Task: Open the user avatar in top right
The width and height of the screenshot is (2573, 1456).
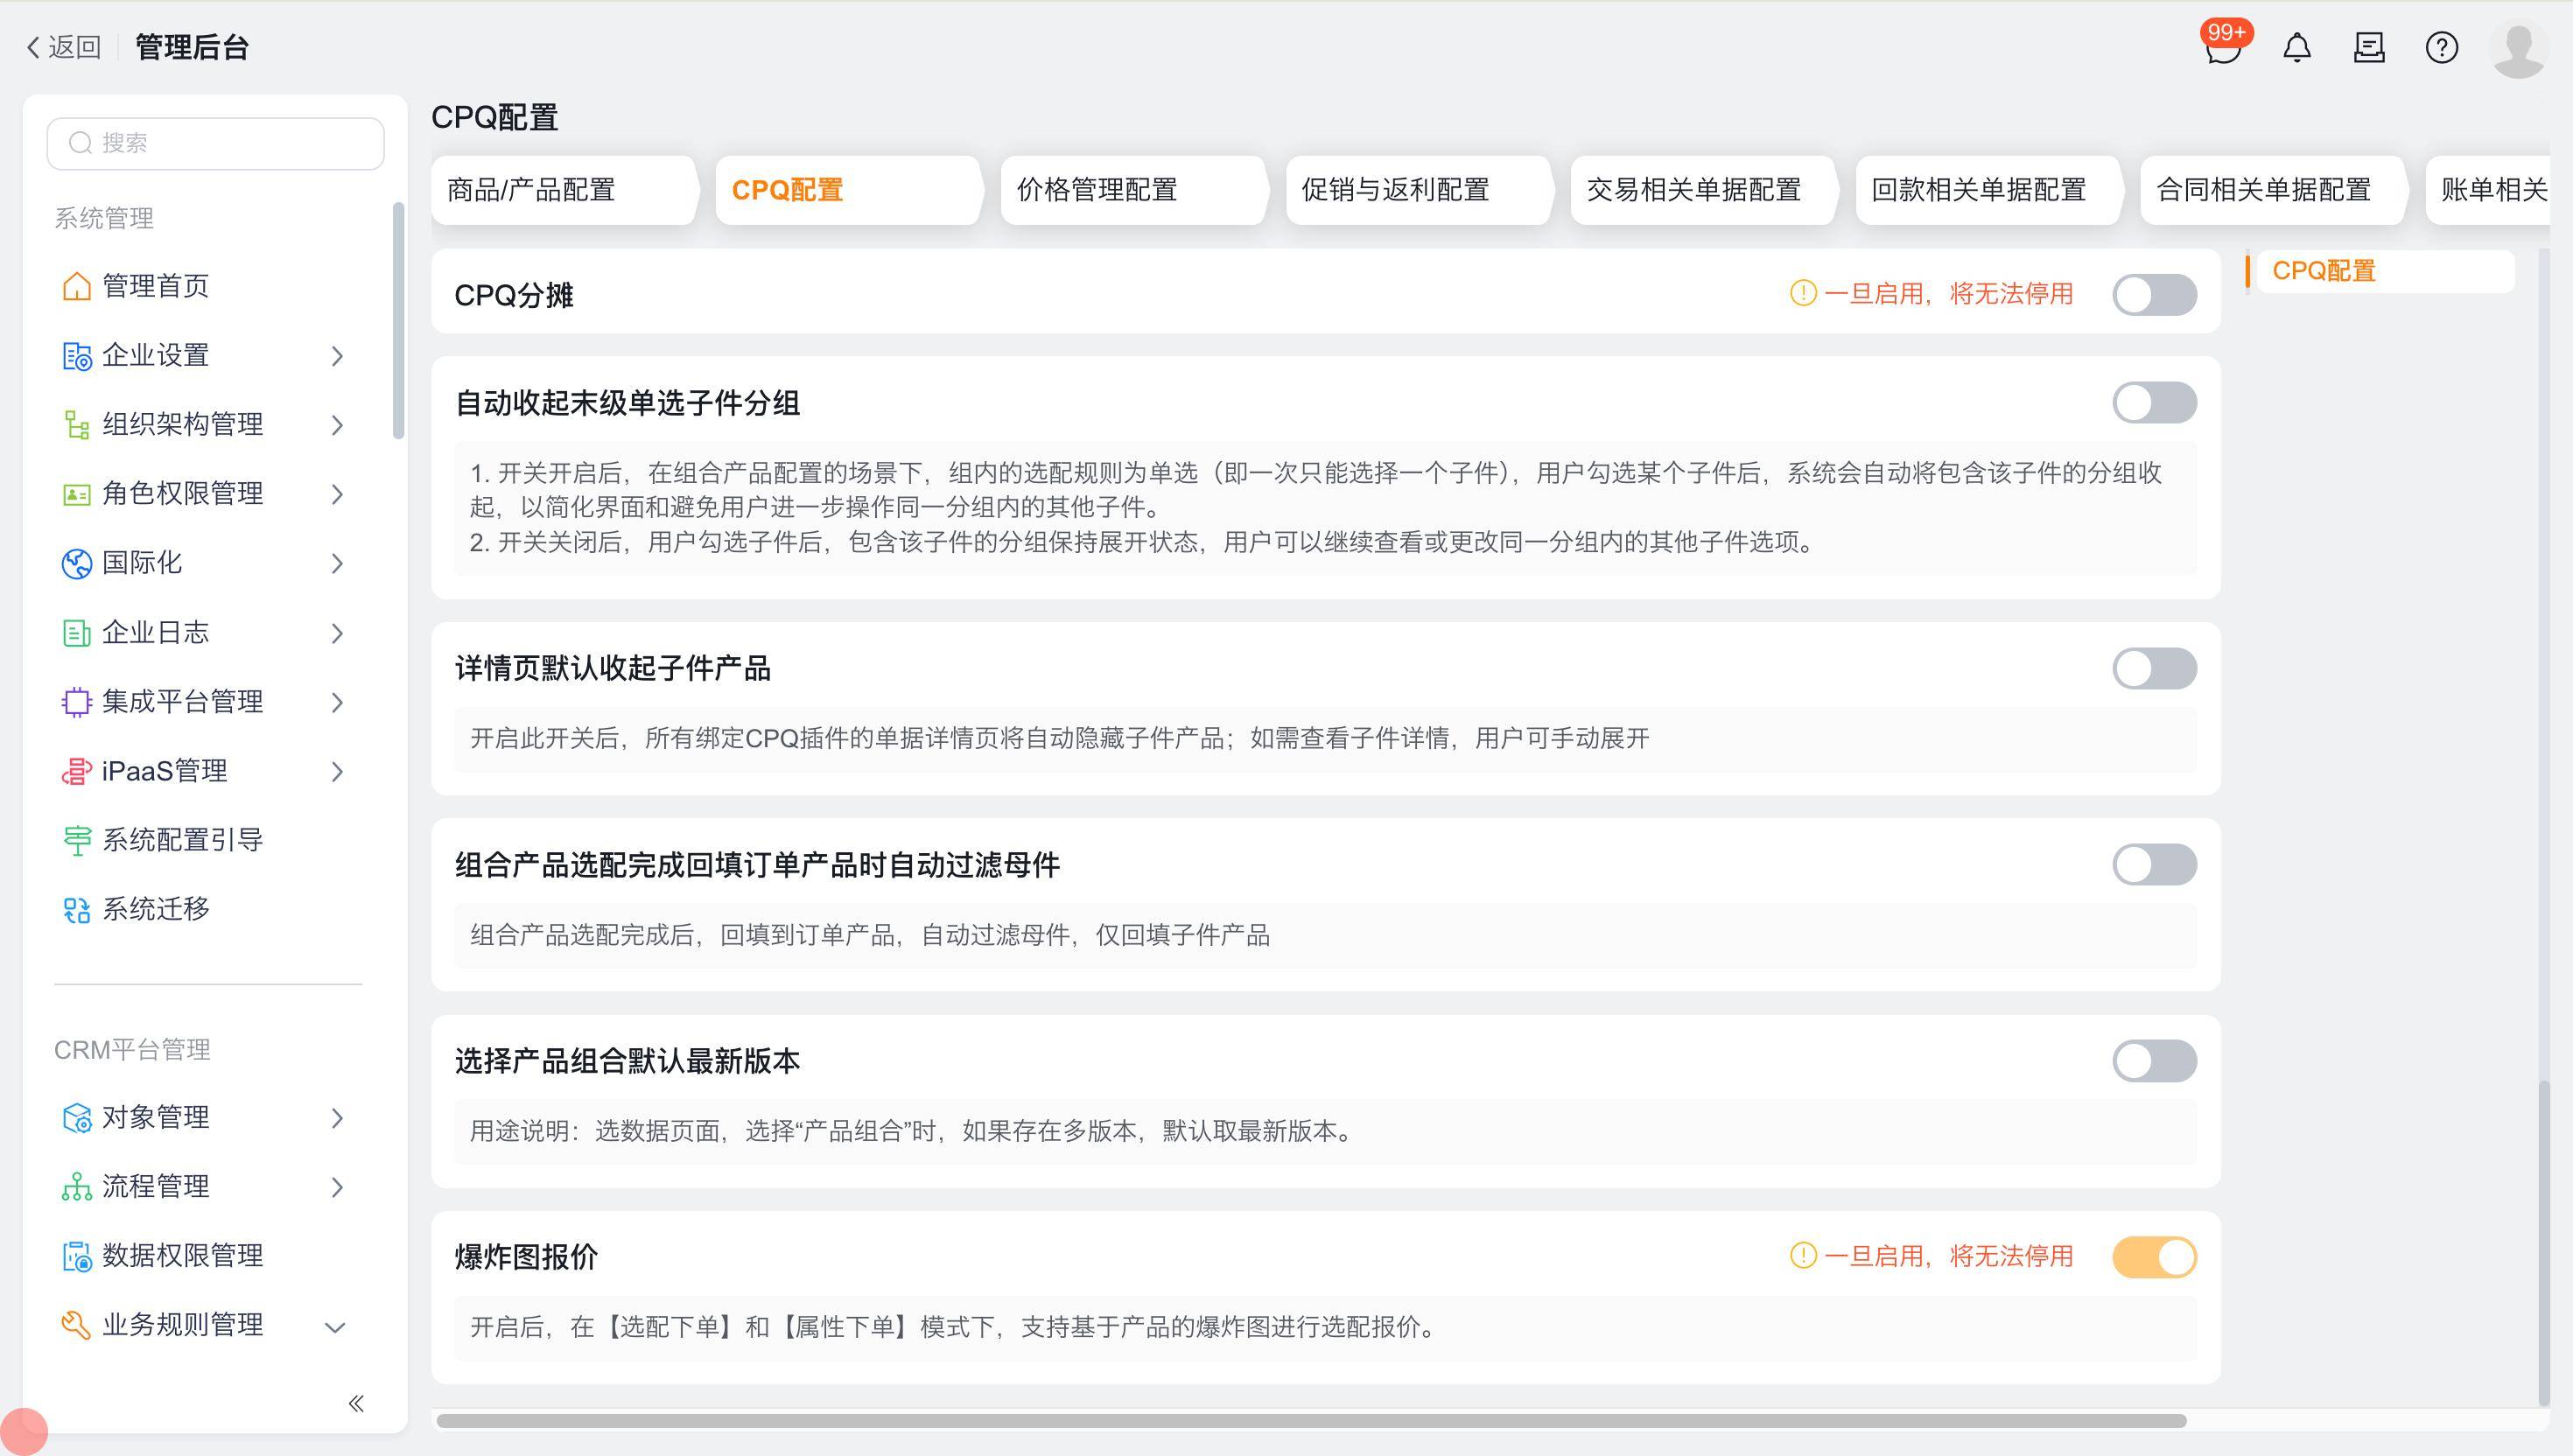Action: [x=2517, y=47]
